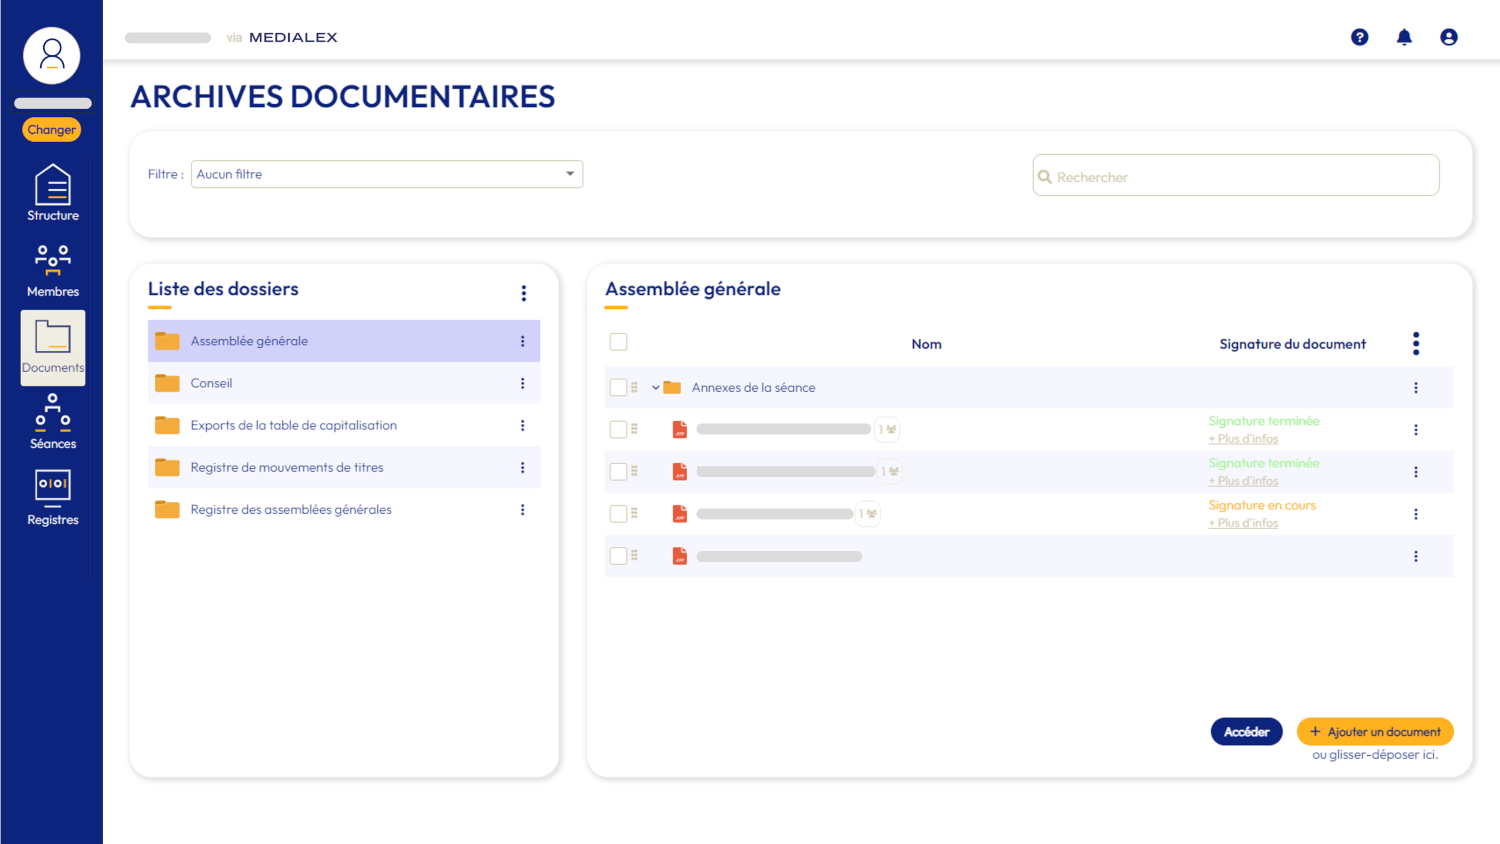The width and height of the screenshot is (1500, 844).
Task: View notifications via the bell icon
Action: pos(1404,37)
